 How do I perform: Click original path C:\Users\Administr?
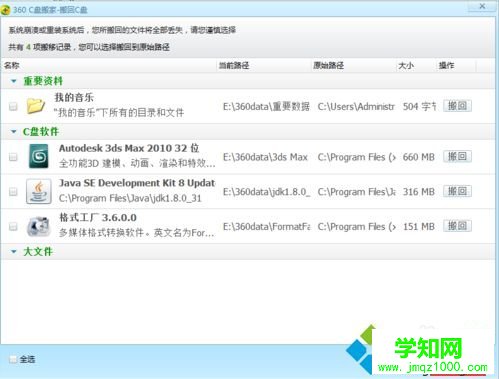[356, 107]
